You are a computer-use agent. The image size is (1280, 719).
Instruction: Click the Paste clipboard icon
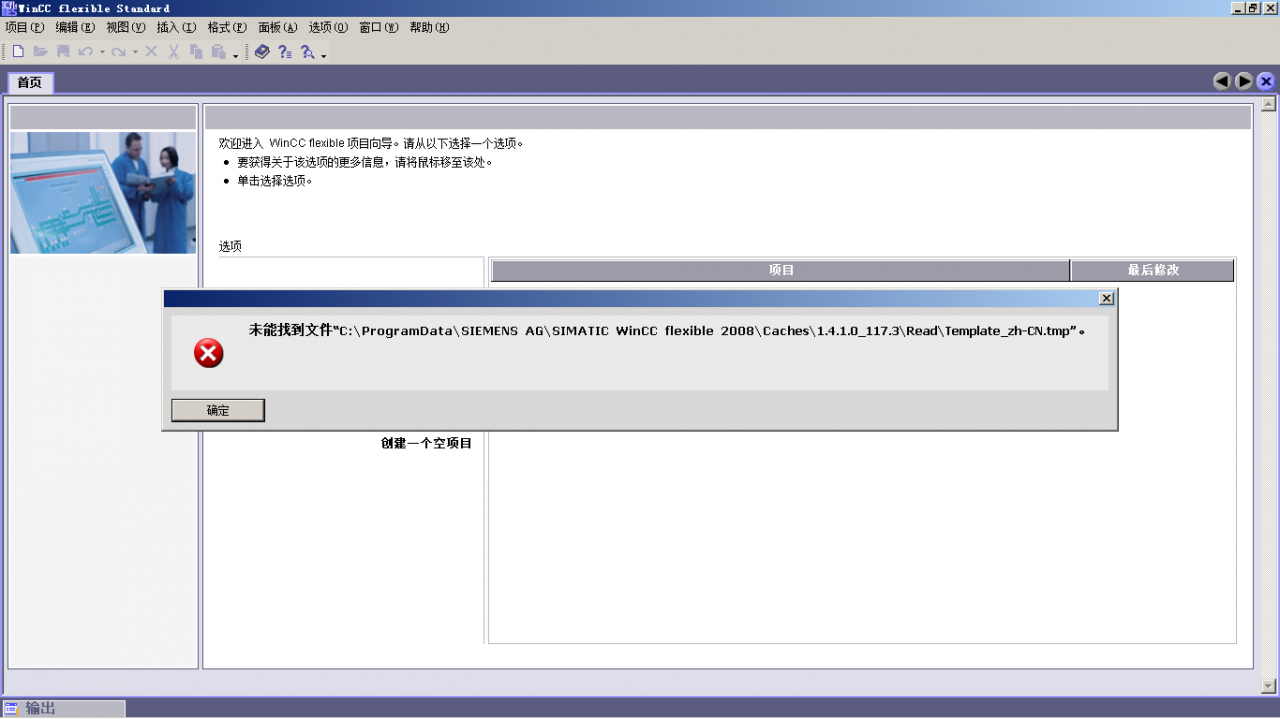218,51
